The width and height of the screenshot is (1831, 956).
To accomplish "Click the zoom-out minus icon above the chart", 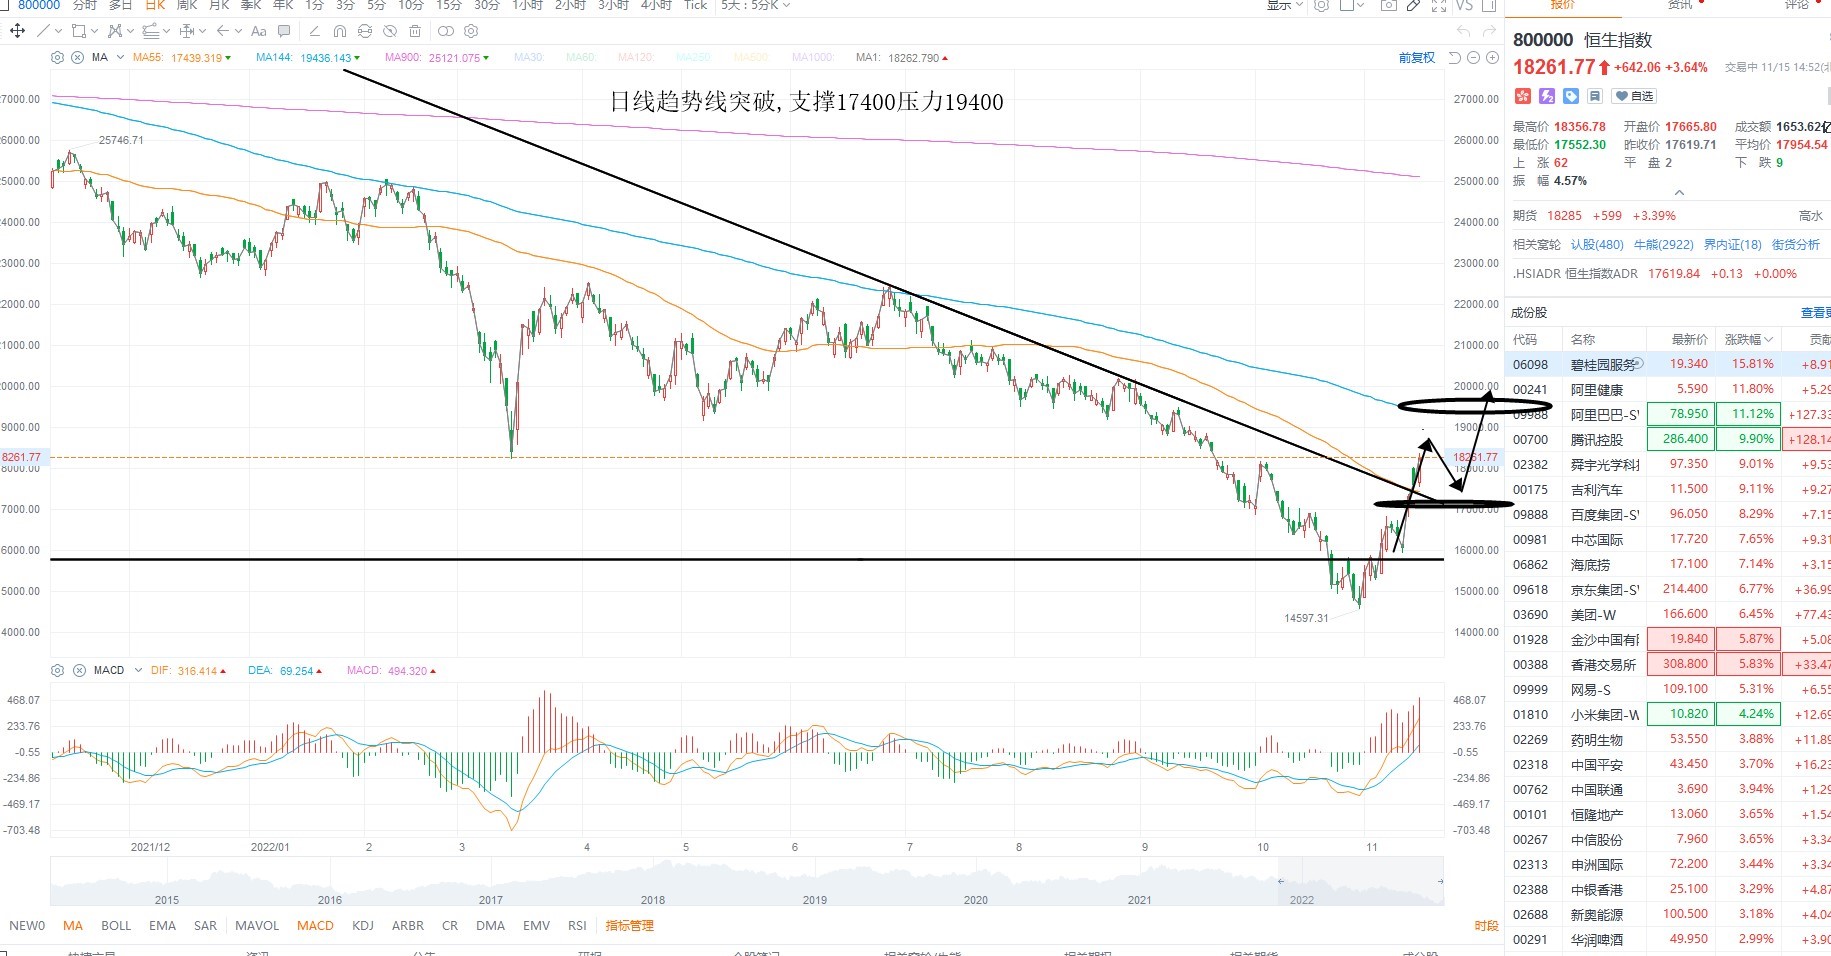I will click(x=1473, y=58).
